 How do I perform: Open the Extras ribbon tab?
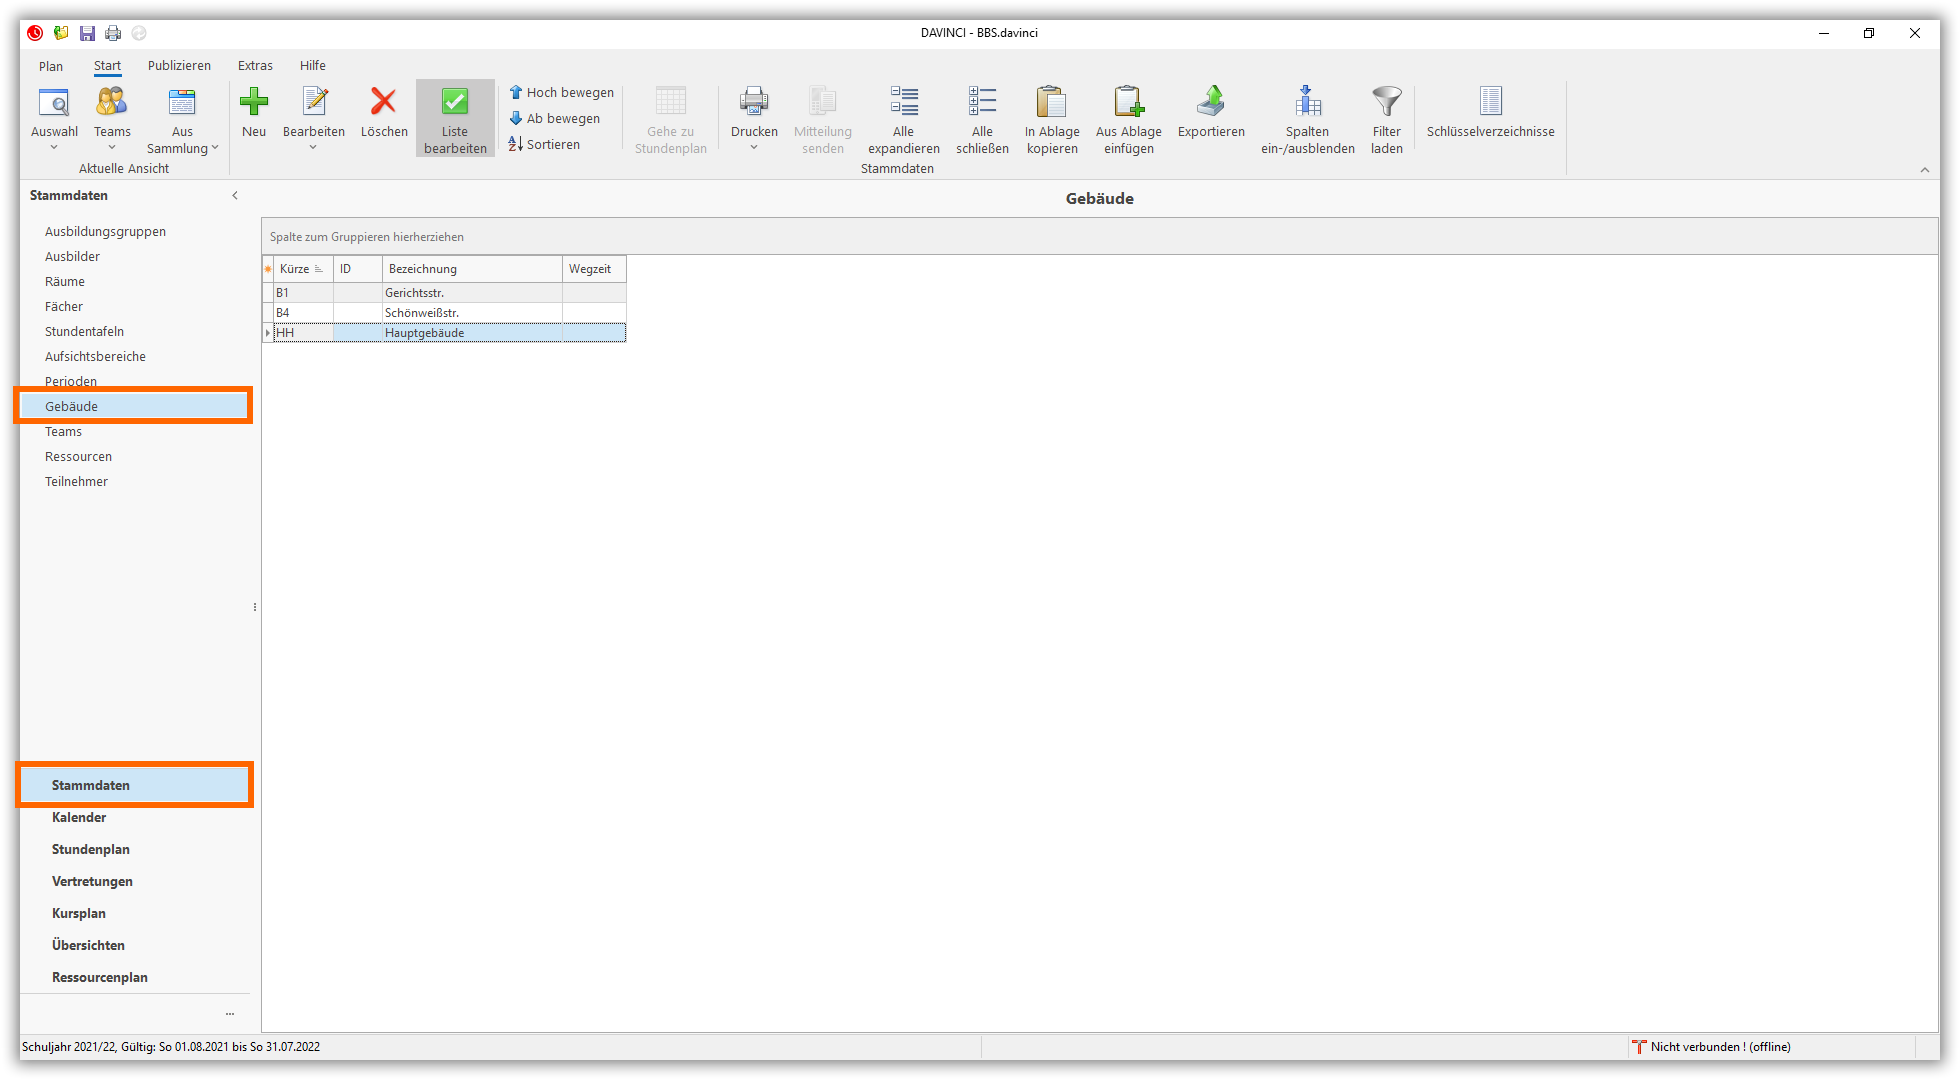[x=255, y=66]
